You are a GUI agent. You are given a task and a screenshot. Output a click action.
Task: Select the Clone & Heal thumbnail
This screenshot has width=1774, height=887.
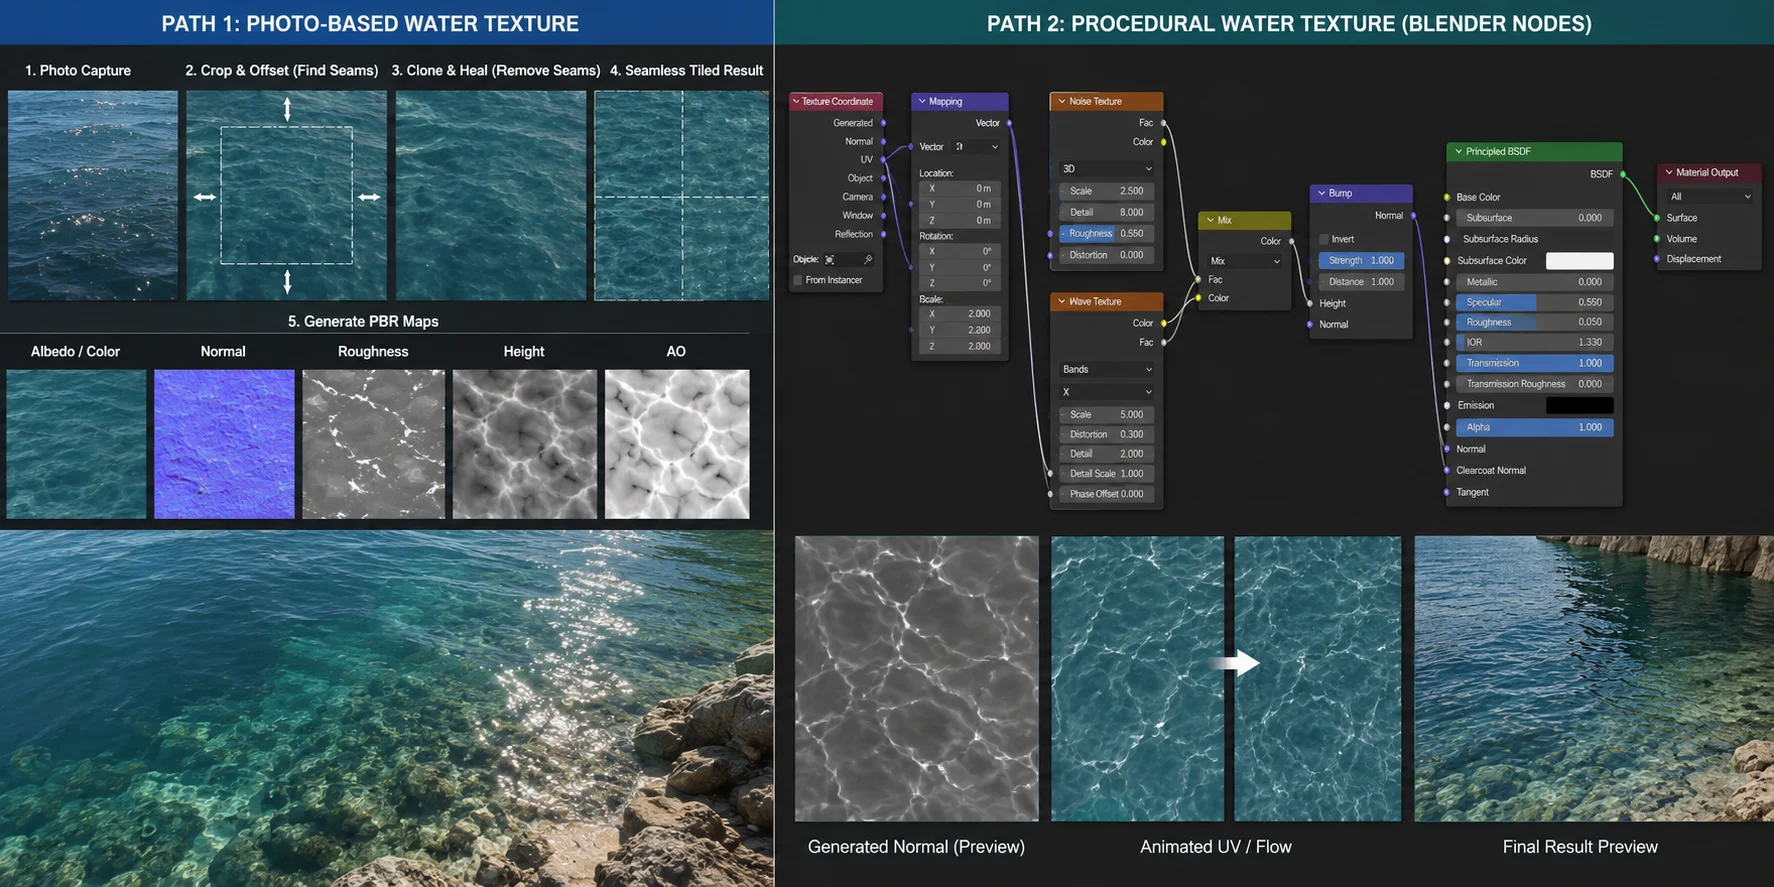click(x=491, y=195)
